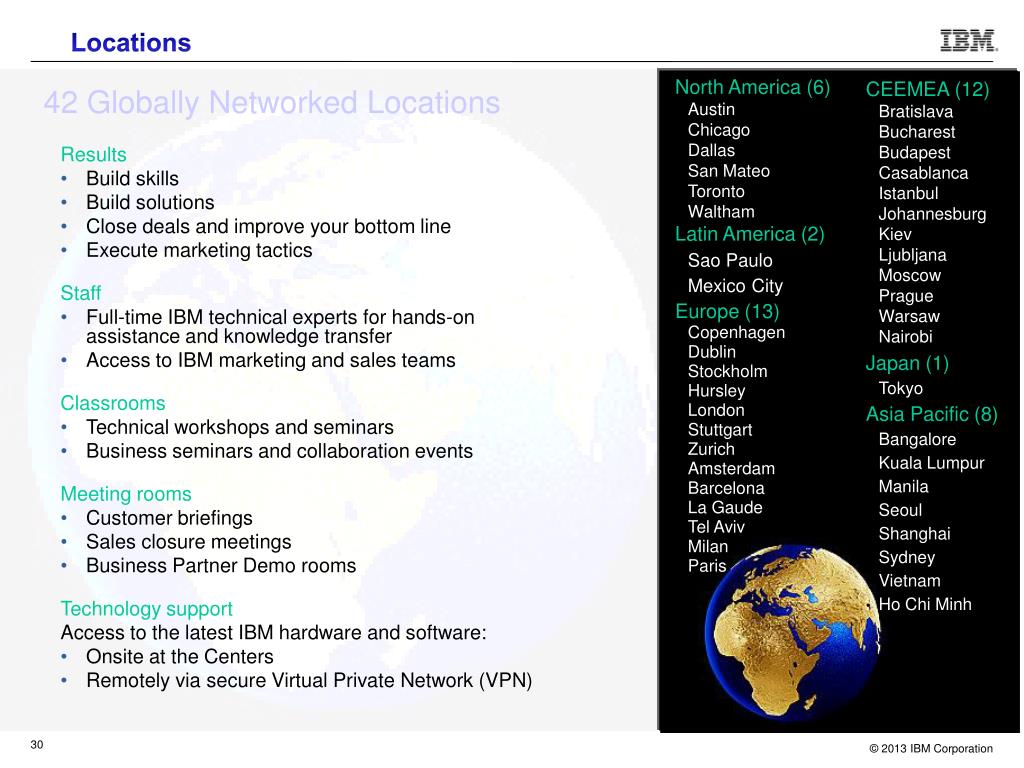Click the city 'Istanbul'
The width and height of the screenshot is (1024, 768).
click(908, 193)
